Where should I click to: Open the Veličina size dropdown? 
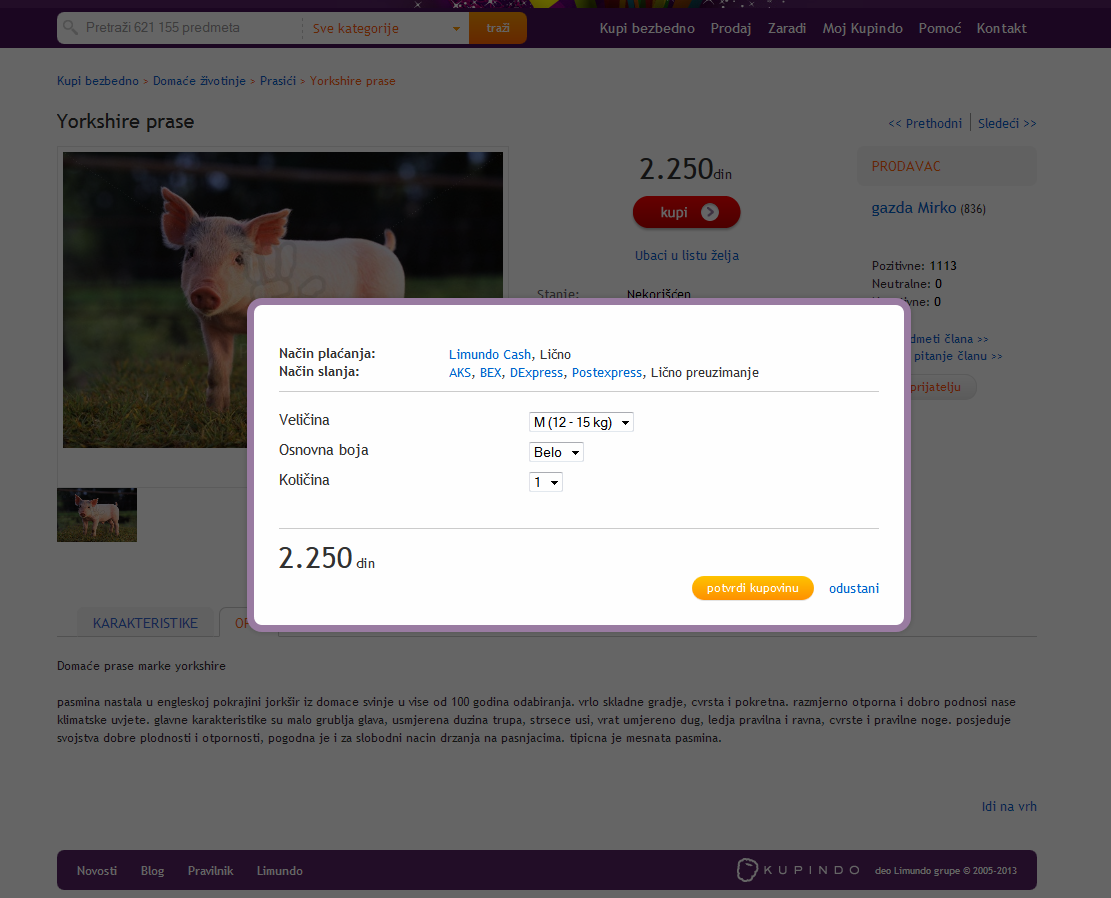point(581,423)
